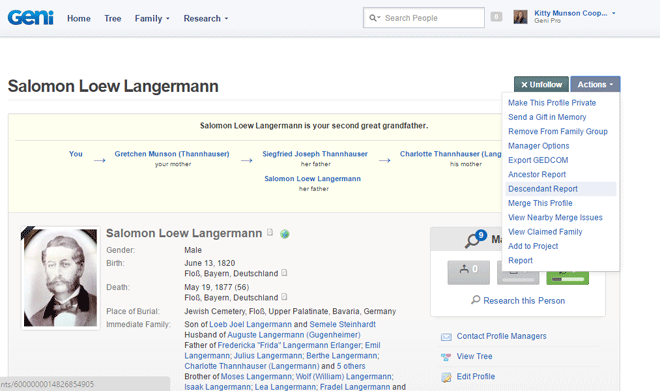Click the envelope icon for Contact Profile Managers
This screenshot has width=660, height=391.
pos(446,337)
